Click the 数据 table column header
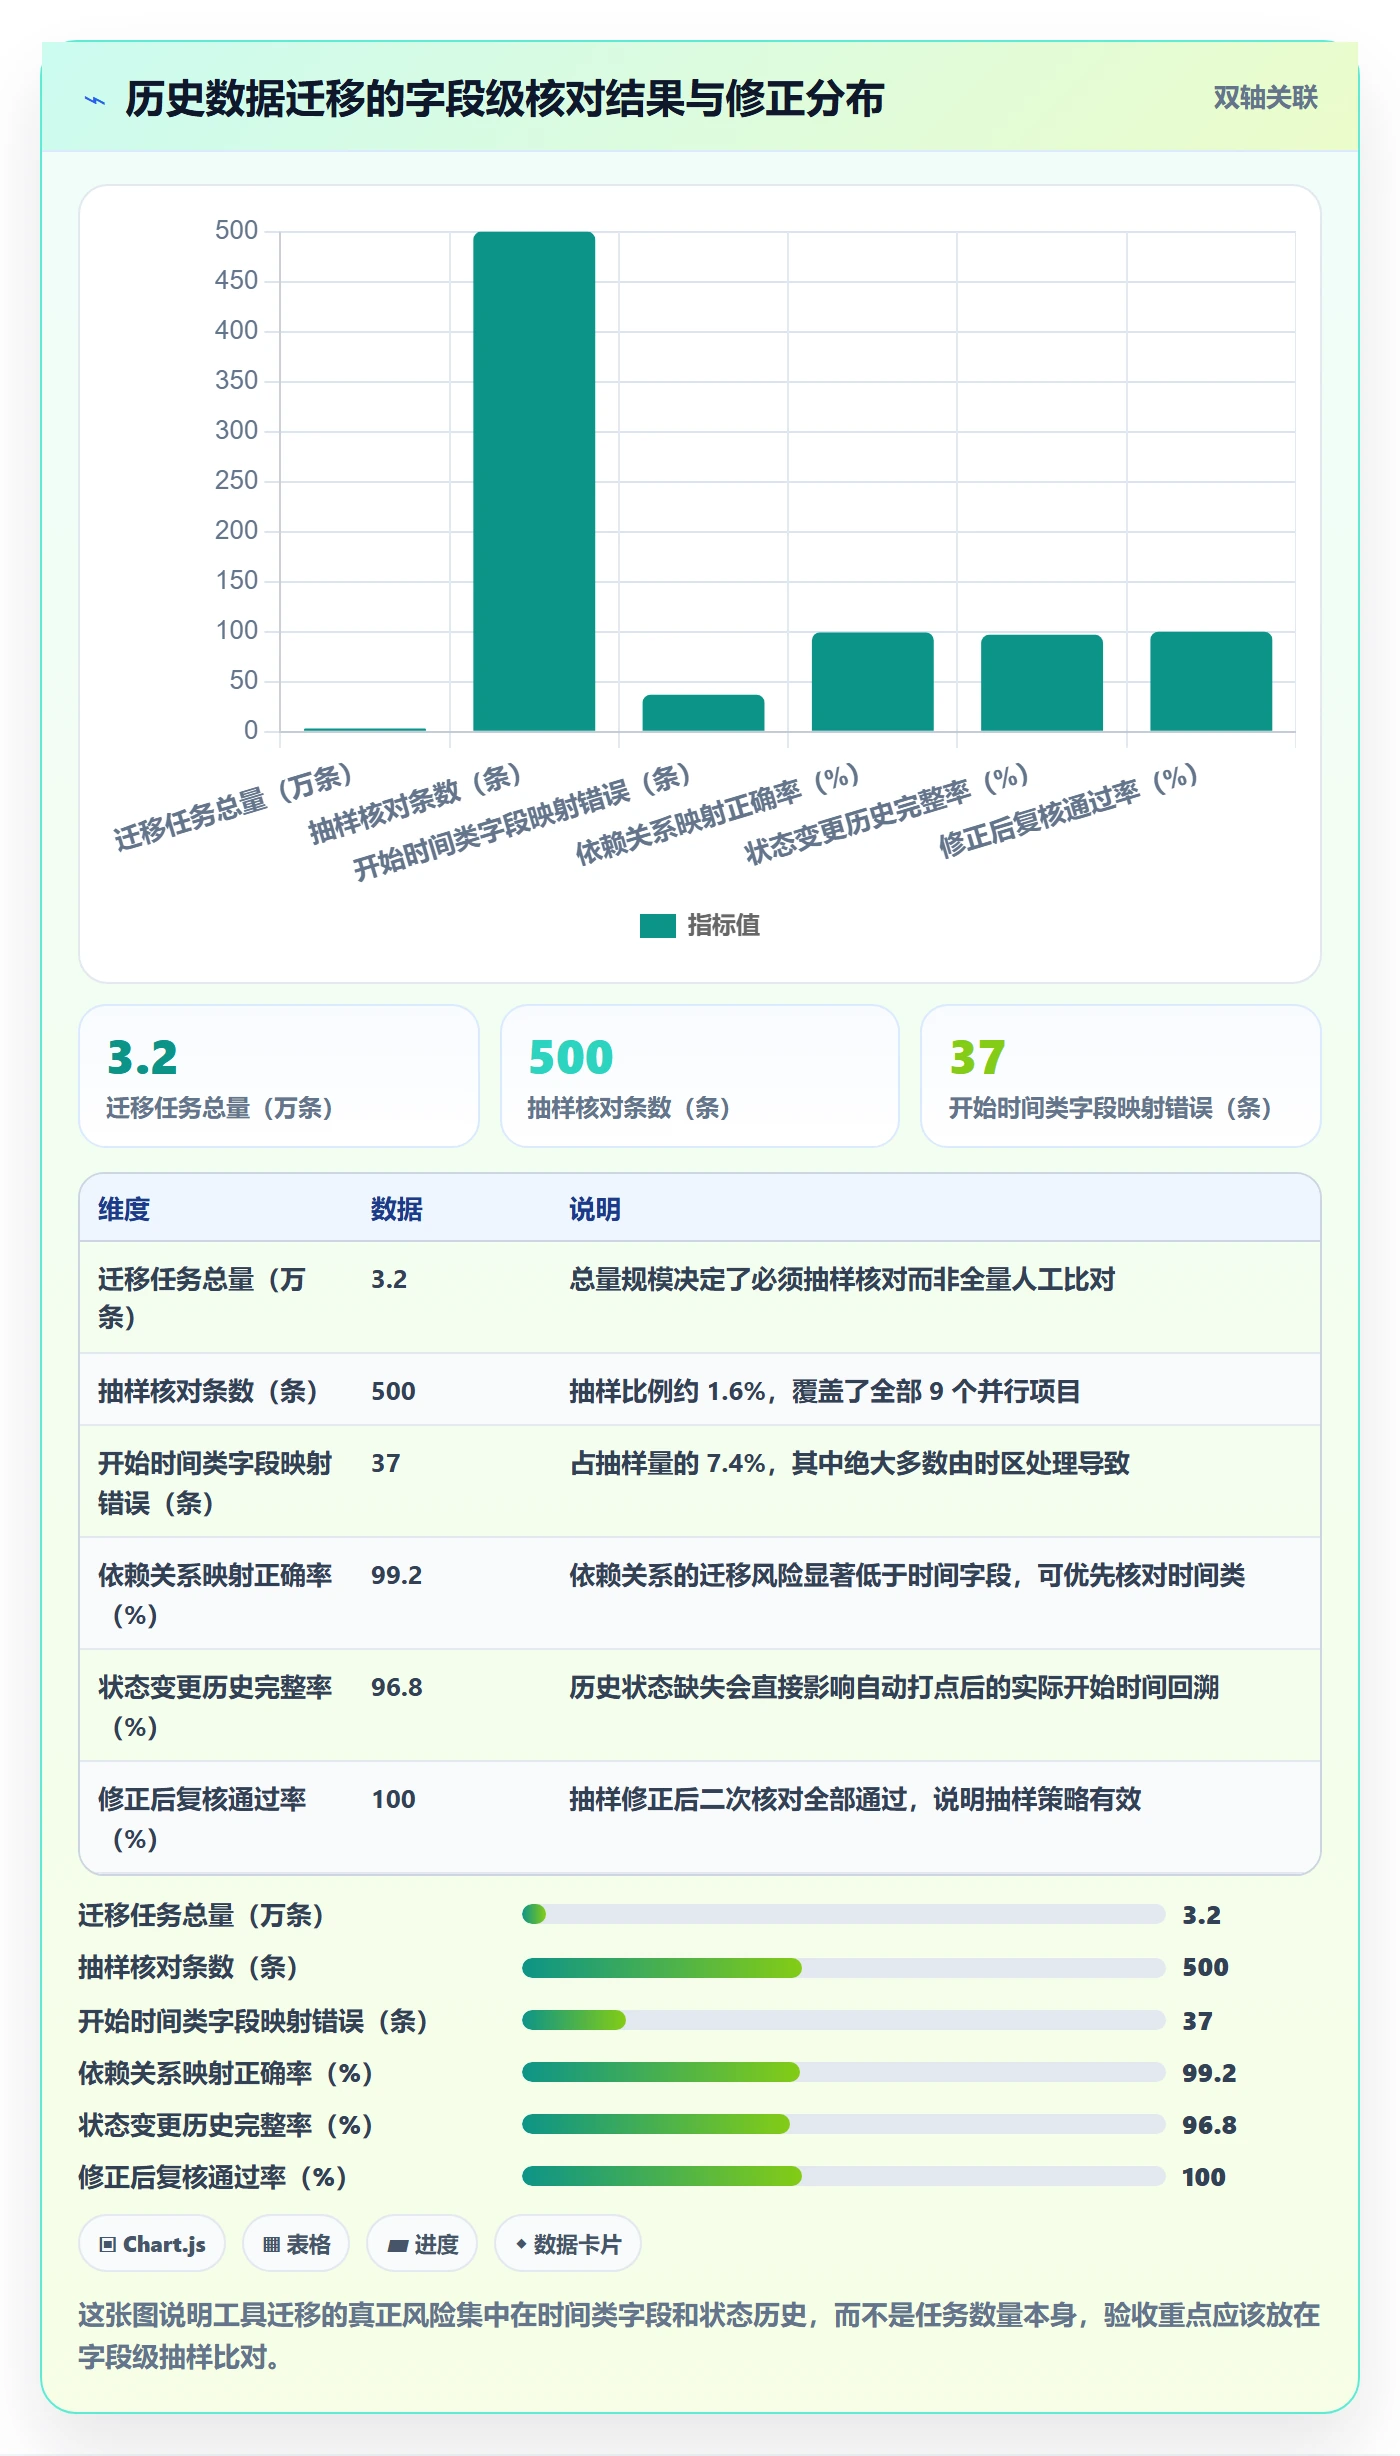Viewport: 1400px width, 2456px height. coord(397,1209)
